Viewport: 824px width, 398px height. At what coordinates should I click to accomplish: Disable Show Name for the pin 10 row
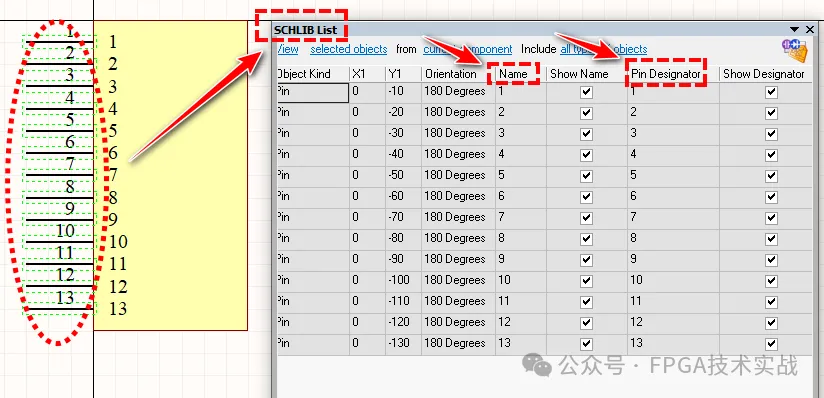tap(586, 281)
